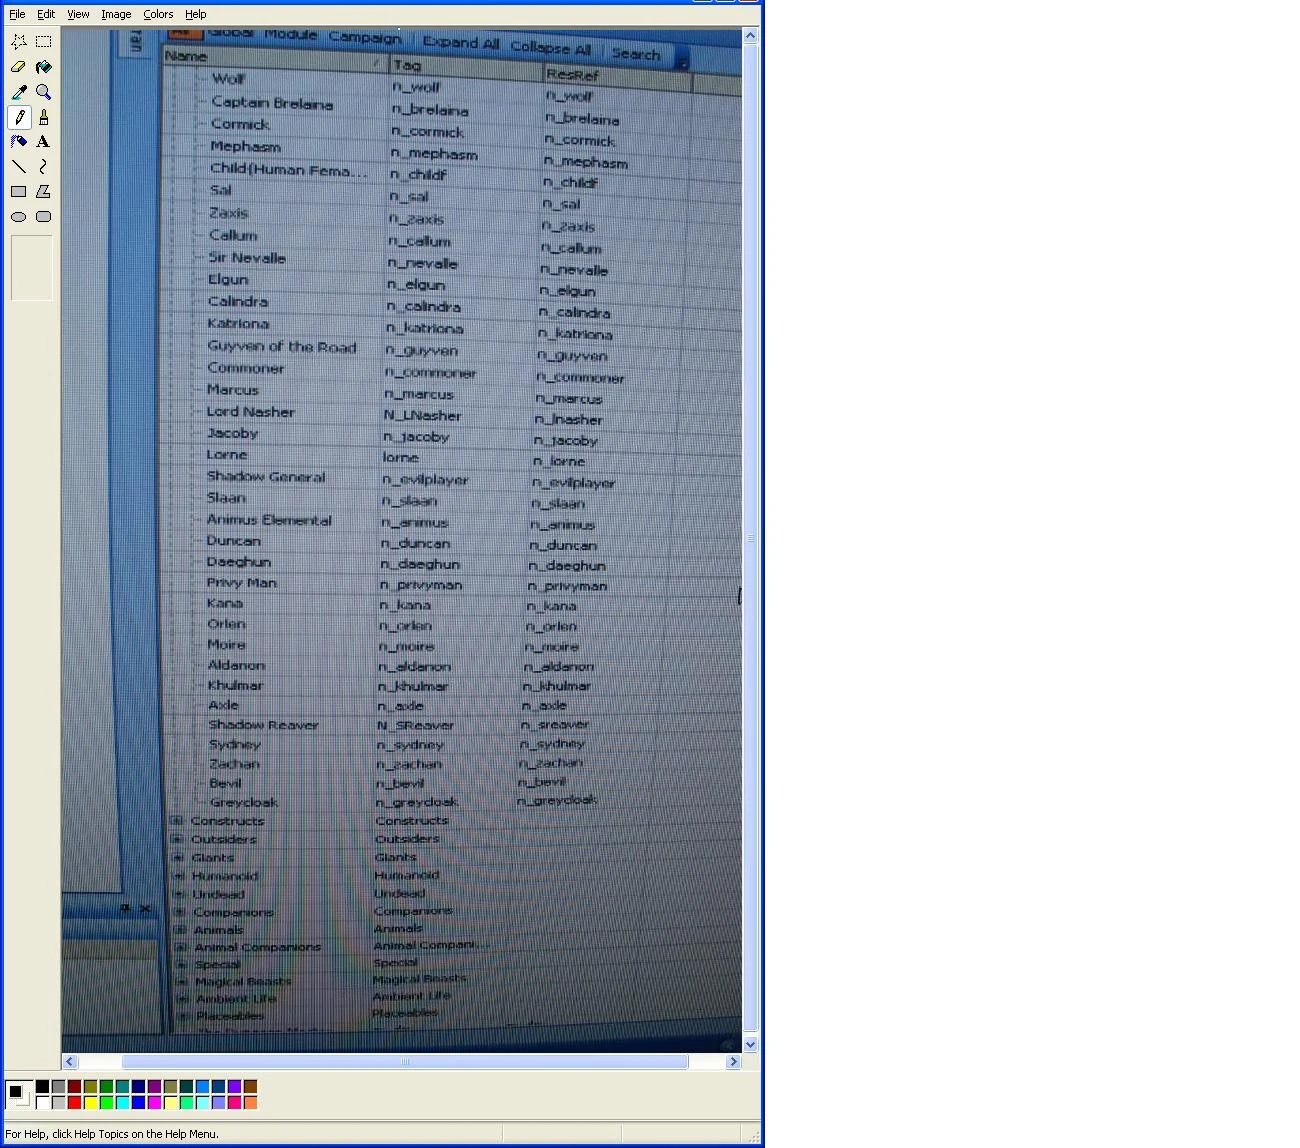The height and width of the screenshot is (1148, 1300).
Task: Choose the Rectangle shape tool
Action: click(x=19, y=192)
